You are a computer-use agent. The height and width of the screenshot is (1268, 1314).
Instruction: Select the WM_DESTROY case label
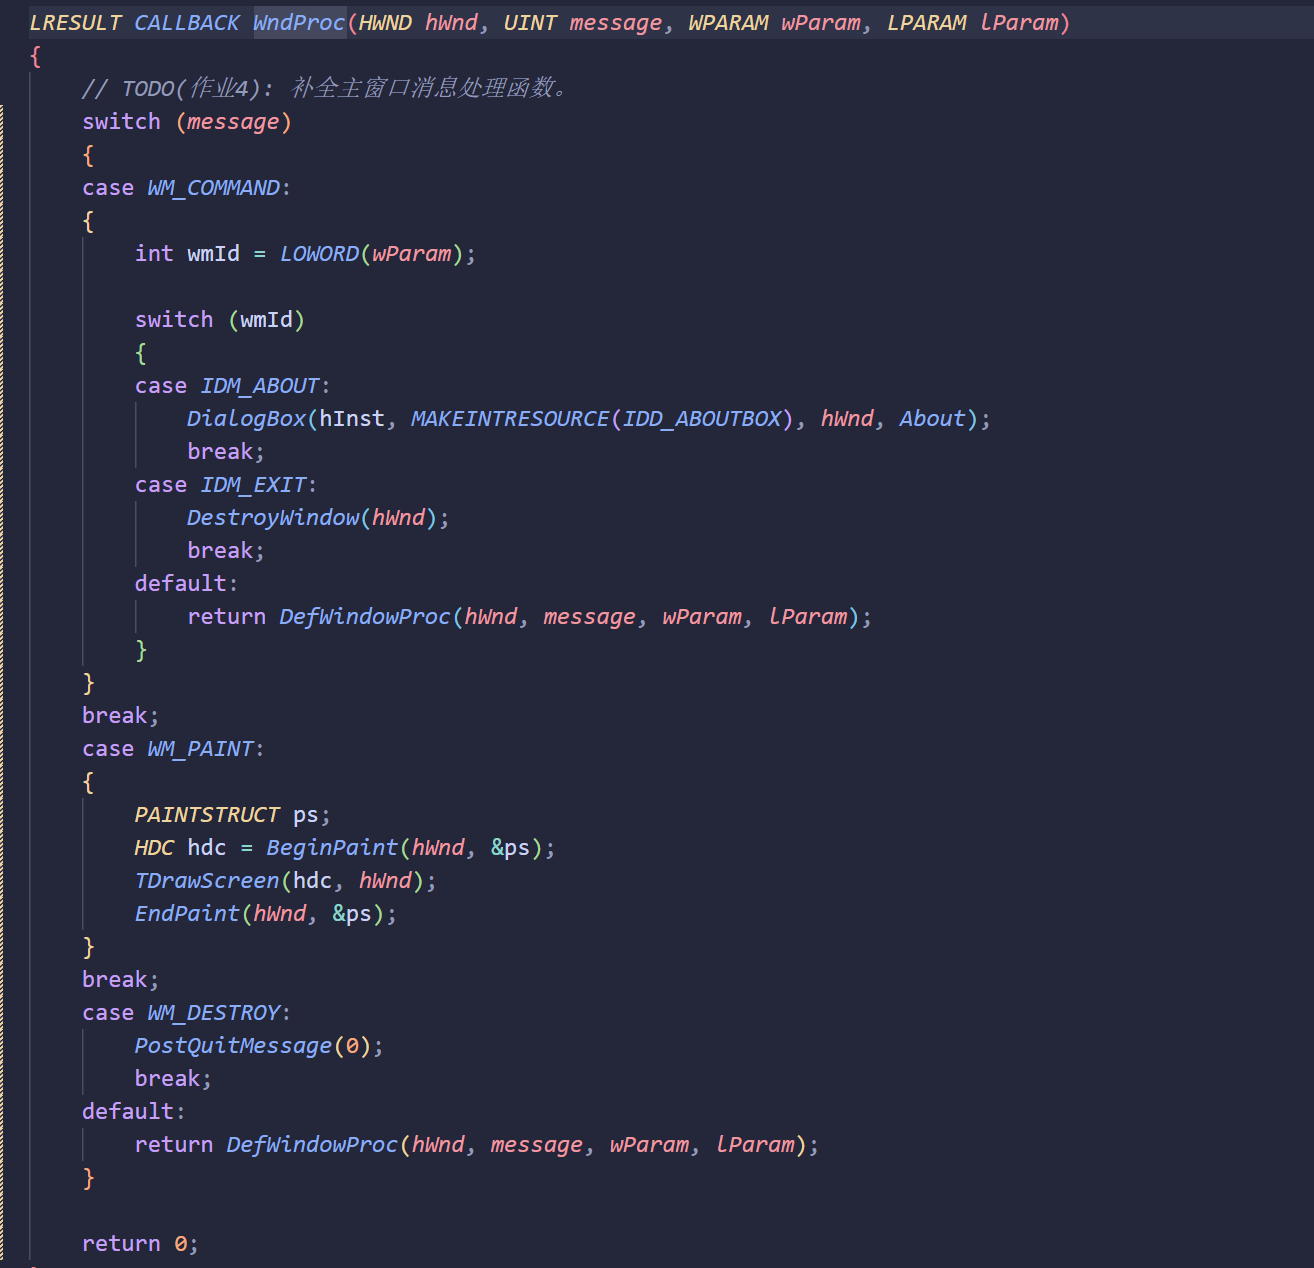(213, 1013)
